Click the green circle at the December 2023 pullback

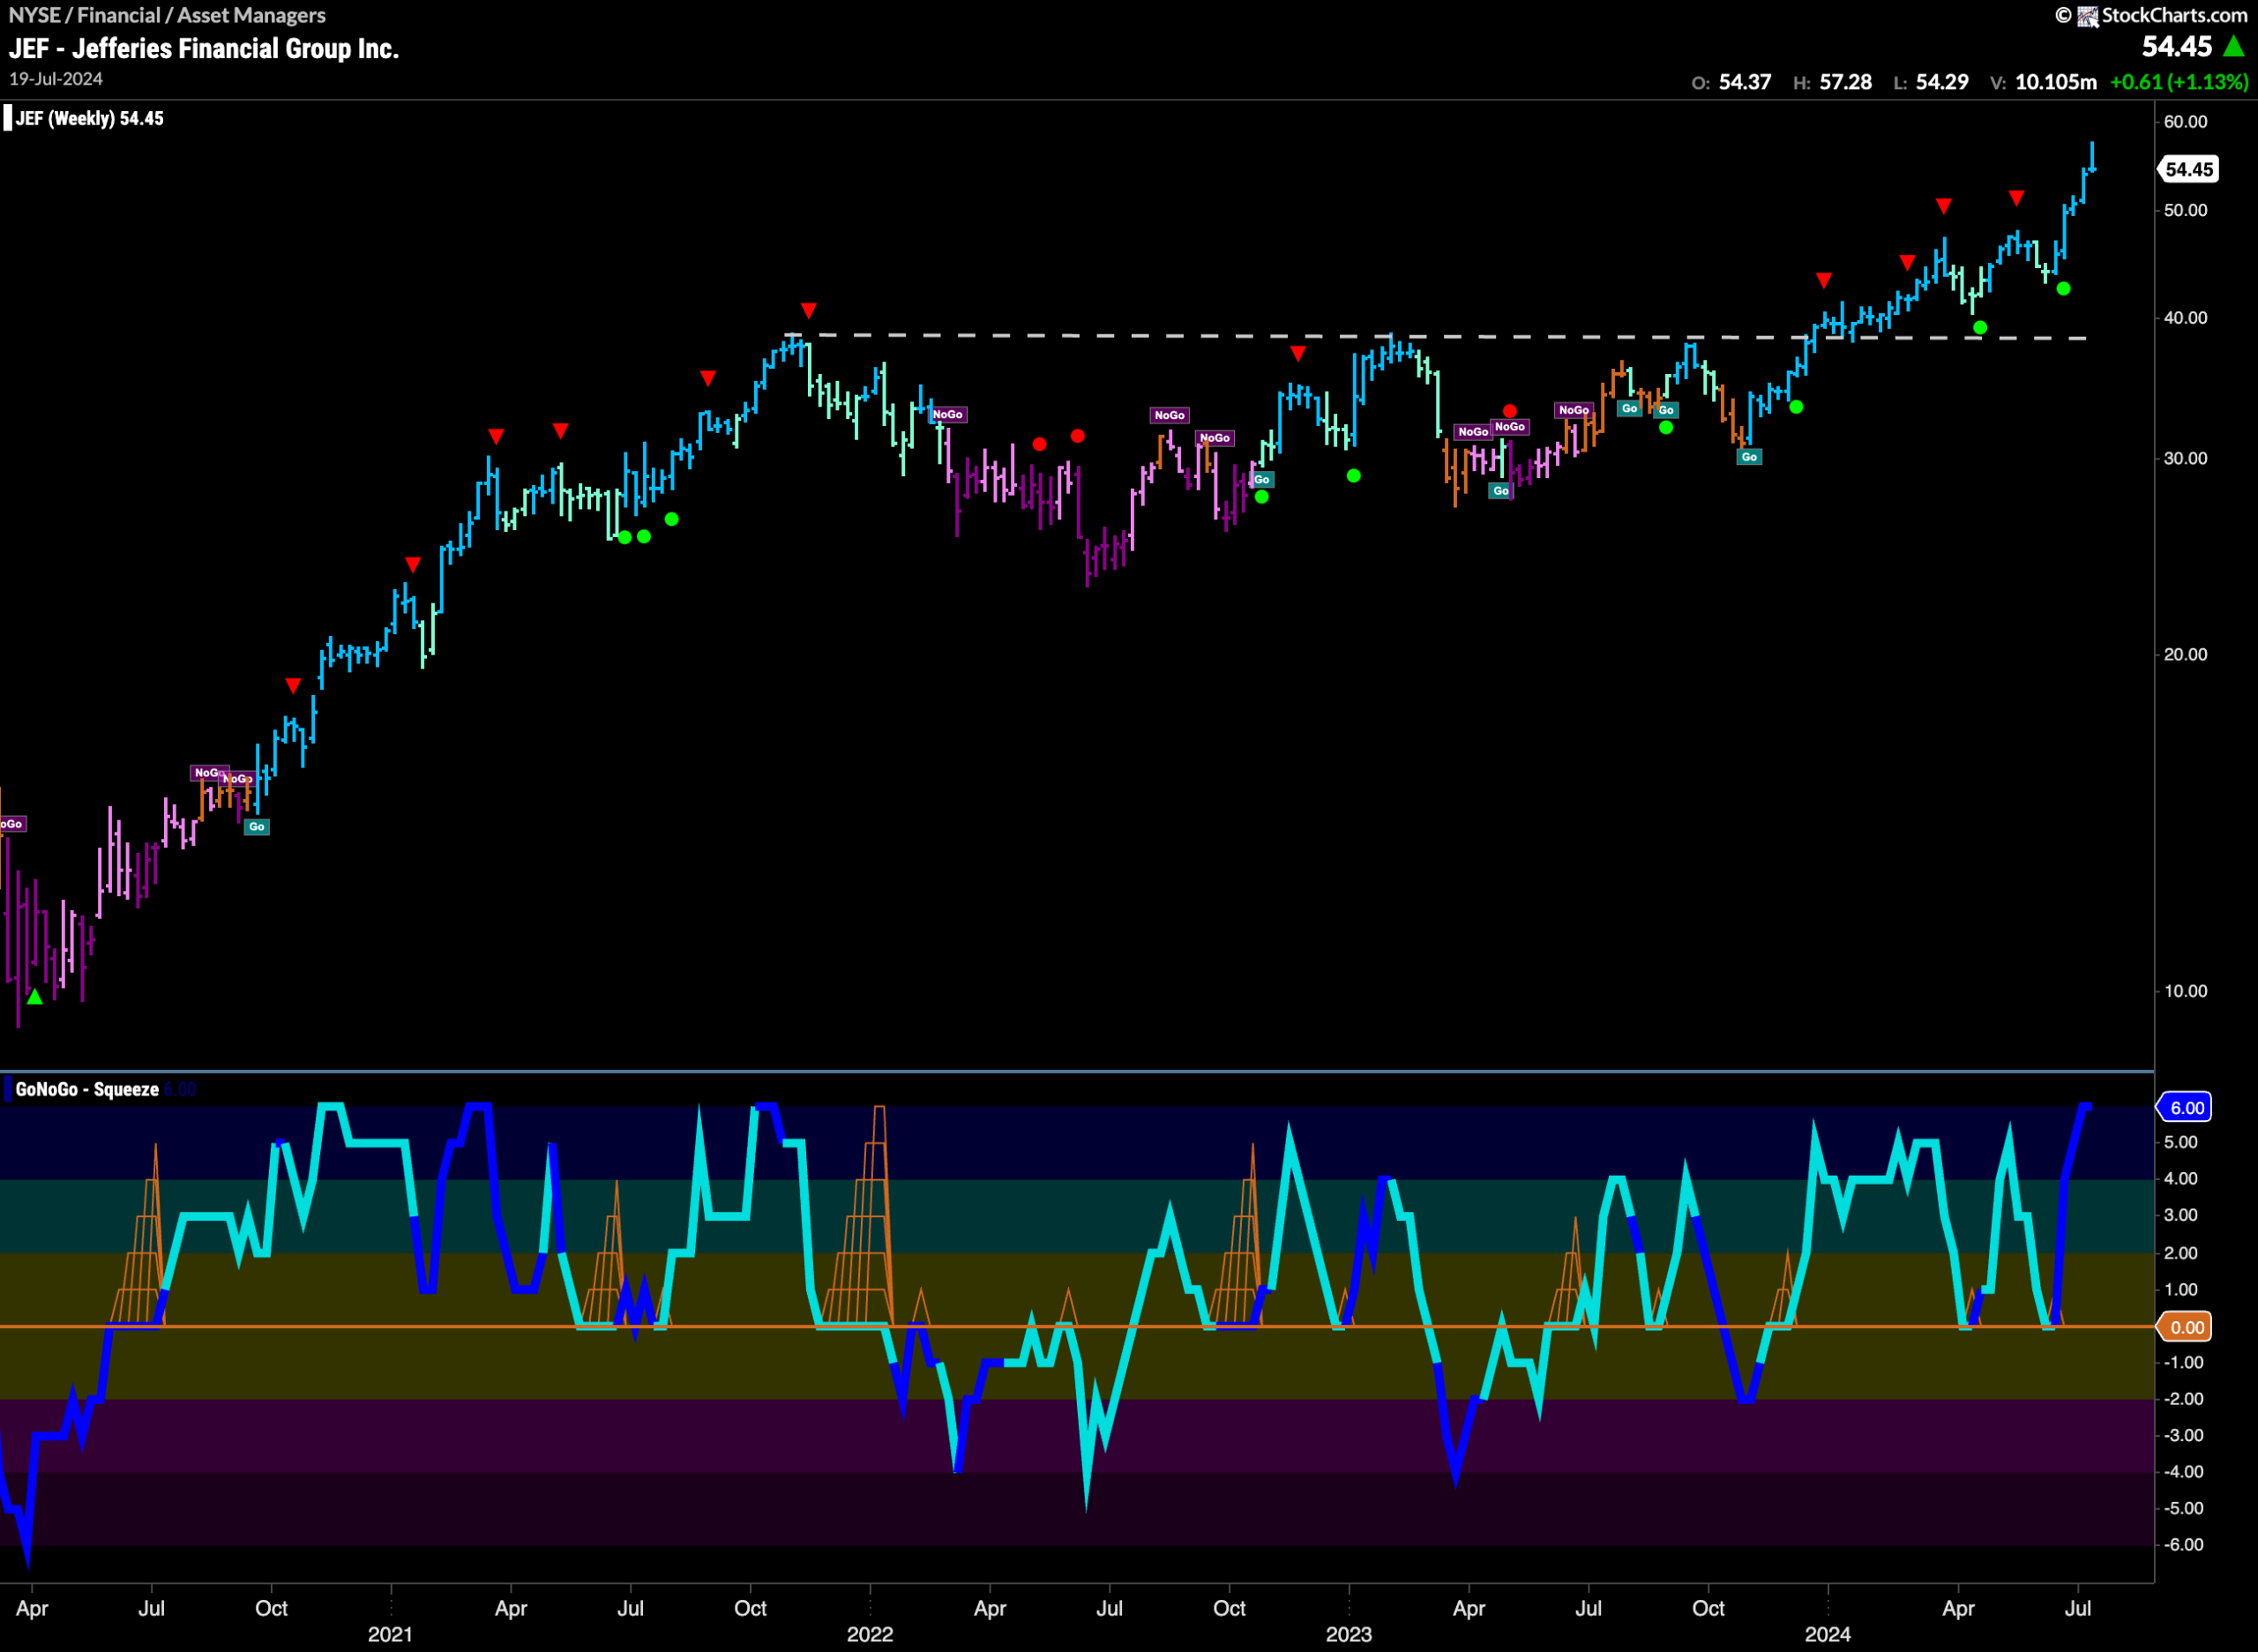(1796, 407)
